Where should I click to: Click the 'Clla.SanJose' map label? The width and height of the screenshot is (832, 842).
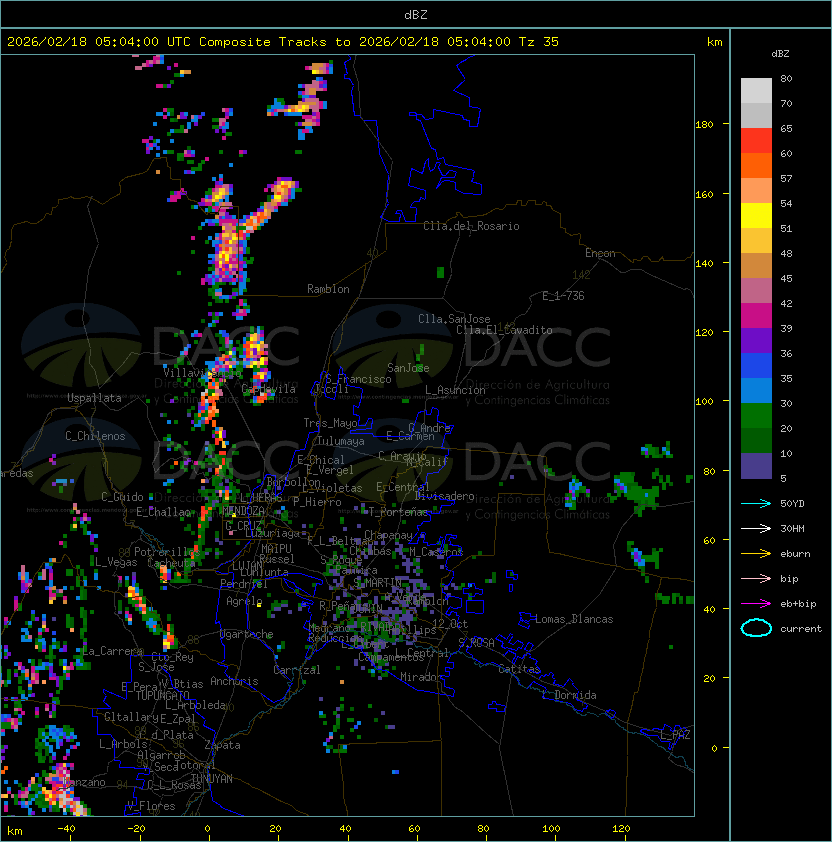454,319
